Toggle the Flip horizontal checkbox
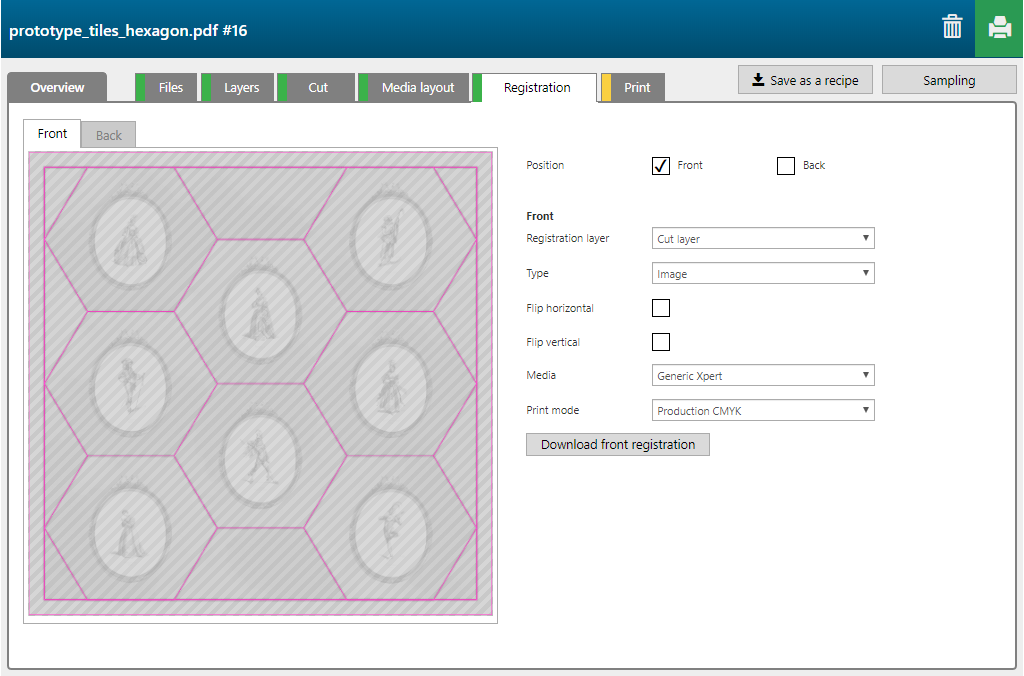1024x676 pixels. coord(661,308)
